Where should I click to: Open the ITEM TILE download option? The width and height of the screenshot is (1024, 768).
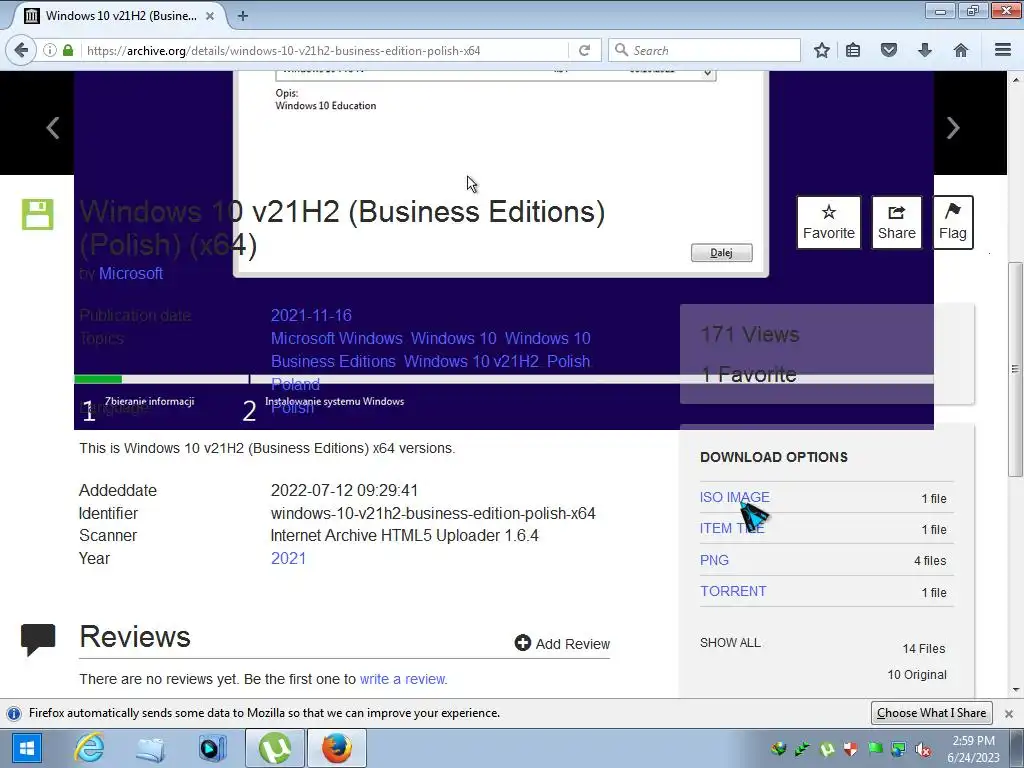coord(732,528)
